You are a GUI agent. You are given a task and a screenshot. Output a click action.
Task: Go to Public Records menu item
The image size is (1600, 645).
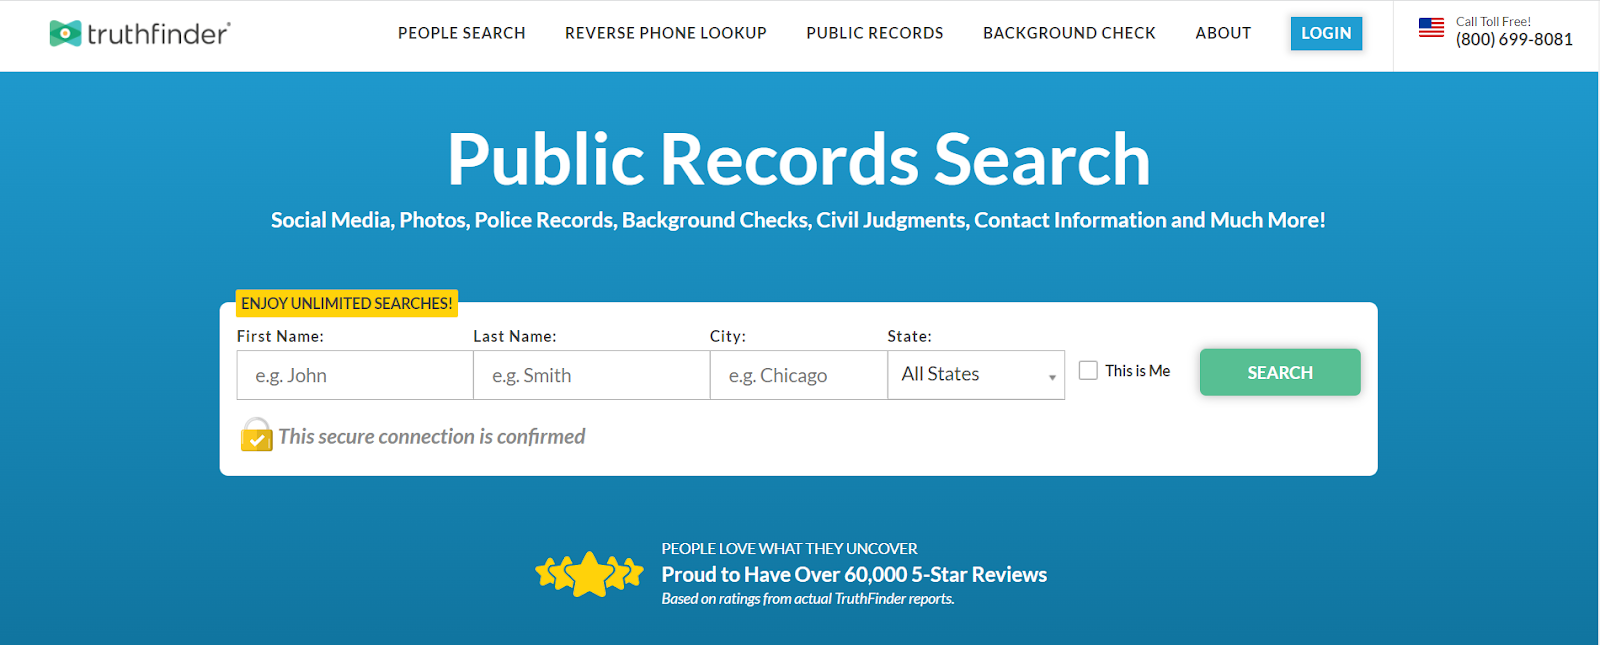(x=875, y=33)
